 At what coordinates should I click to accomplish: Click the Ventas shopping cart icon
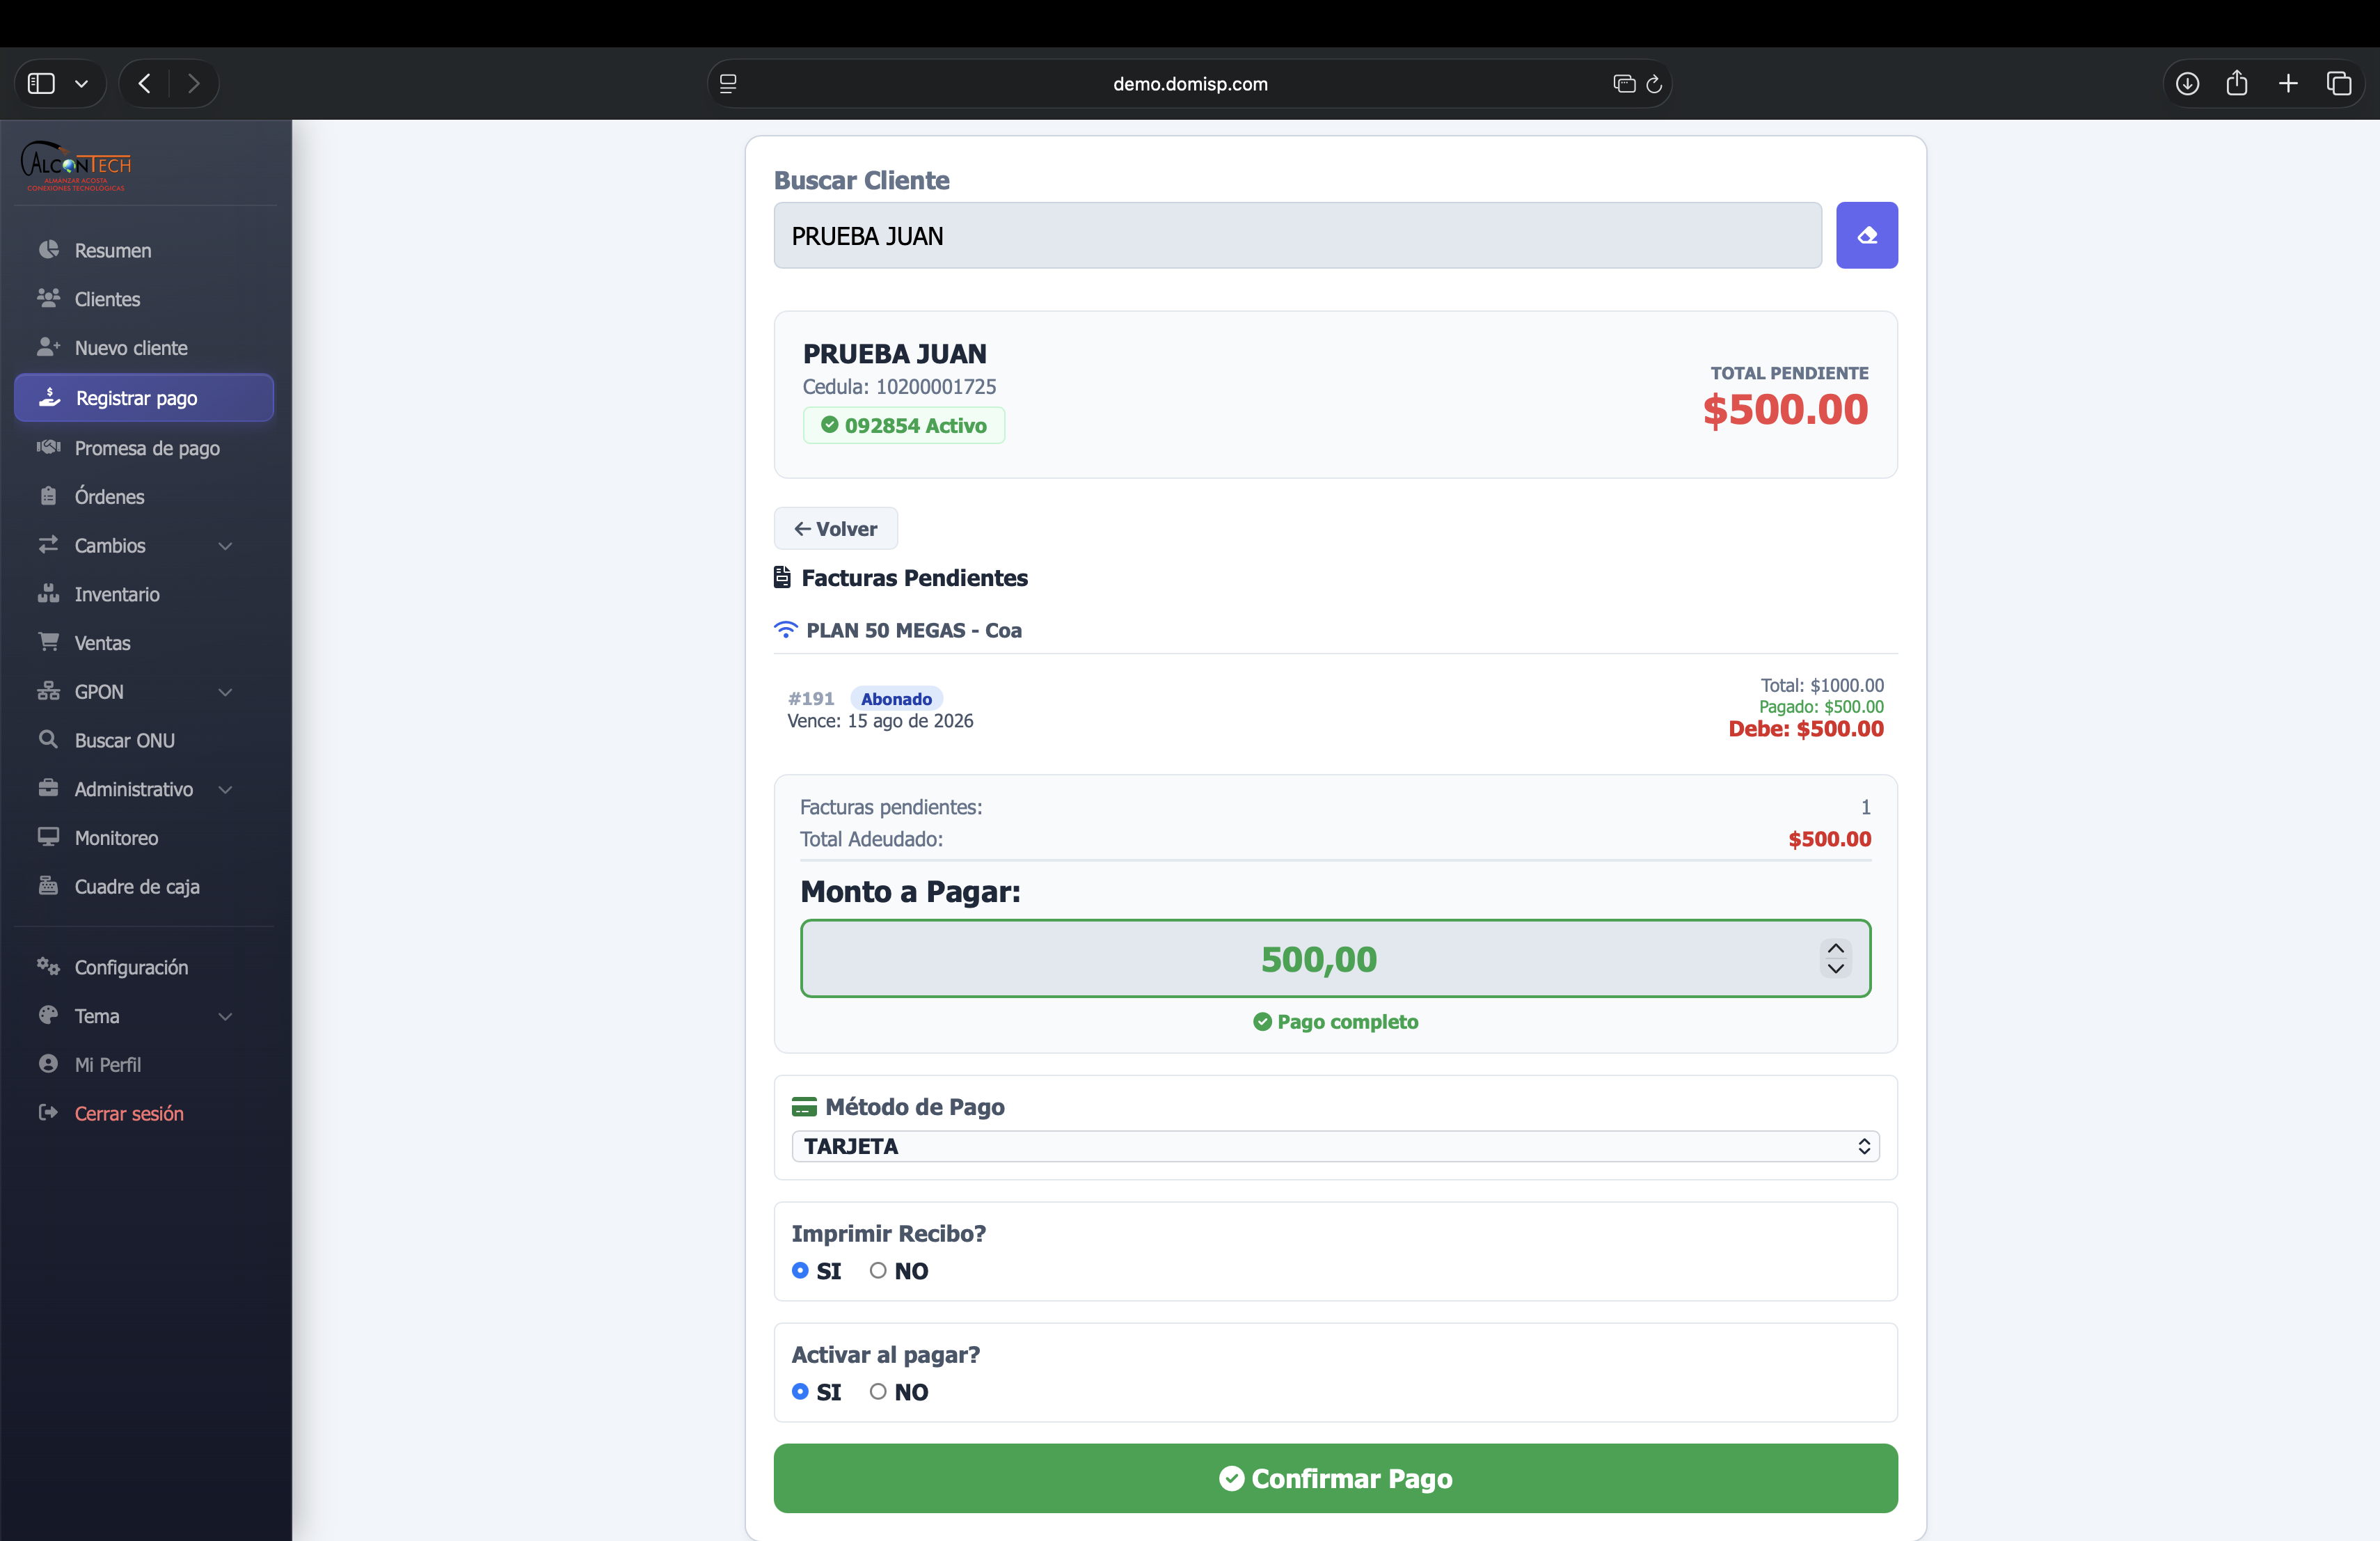point(48,642)
